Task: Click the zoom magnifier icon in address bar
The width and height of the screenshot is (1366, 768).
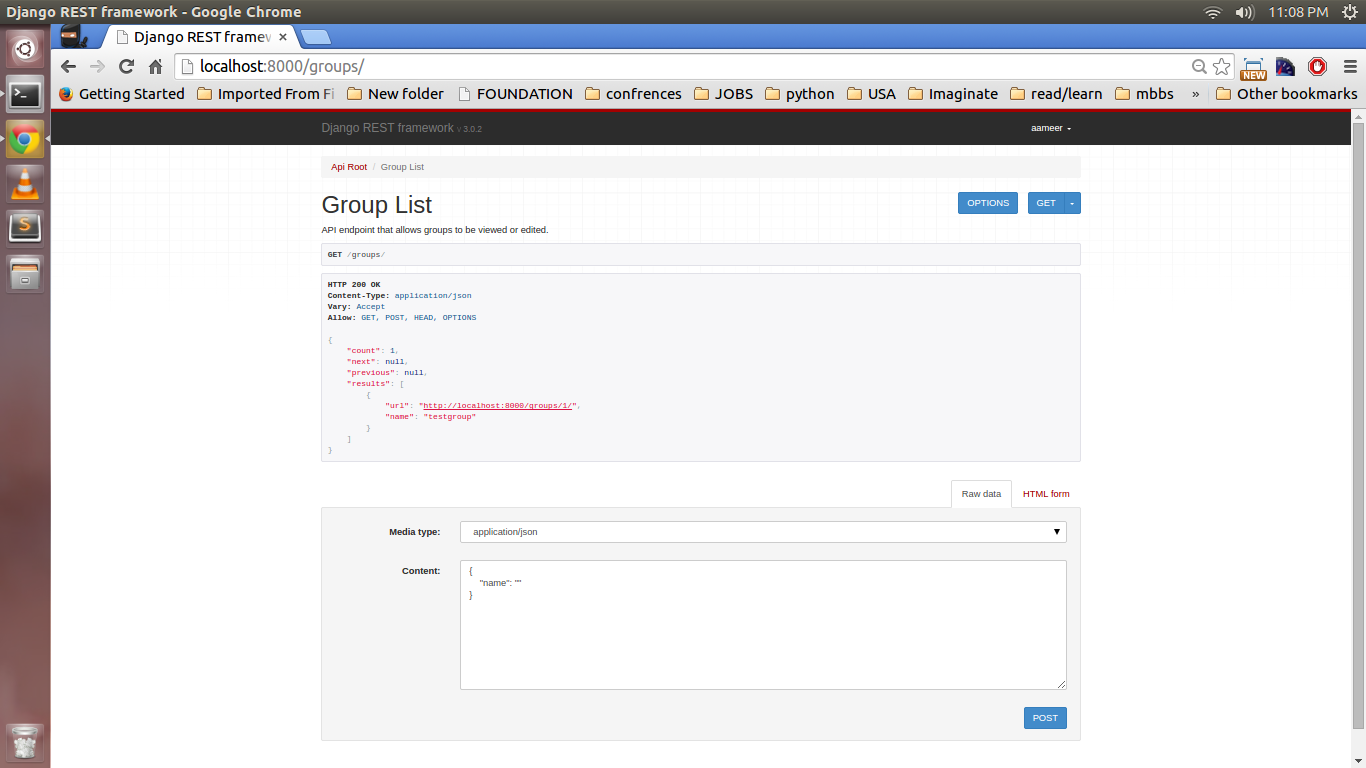Action: (x=1199, y=66)
